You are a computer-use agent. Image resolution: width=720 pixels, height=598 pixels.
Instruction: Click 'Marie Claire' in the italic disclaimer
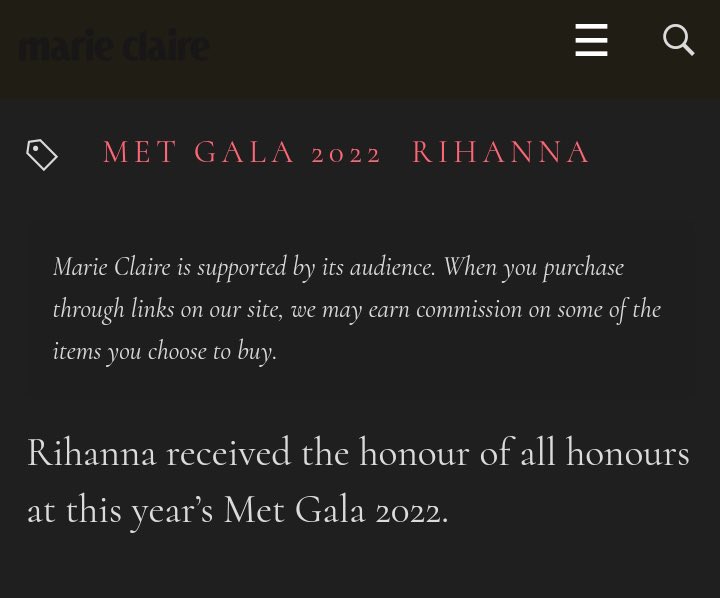(x=112, y=267)
